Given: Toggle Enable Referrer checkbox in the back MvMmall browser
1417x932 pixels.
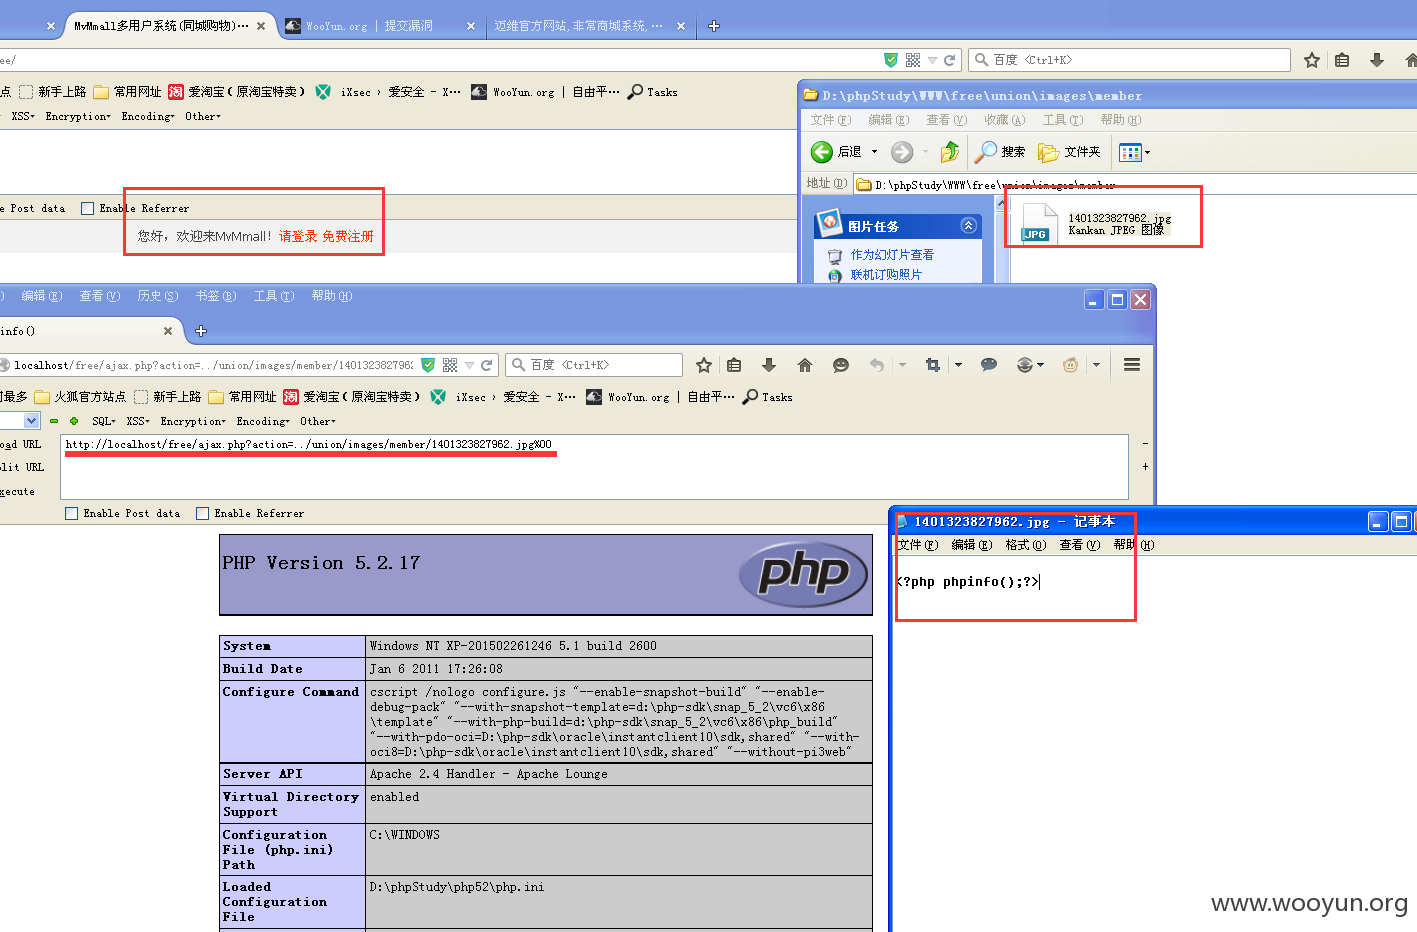Looking at the screenshot, I should pos(87,208).
